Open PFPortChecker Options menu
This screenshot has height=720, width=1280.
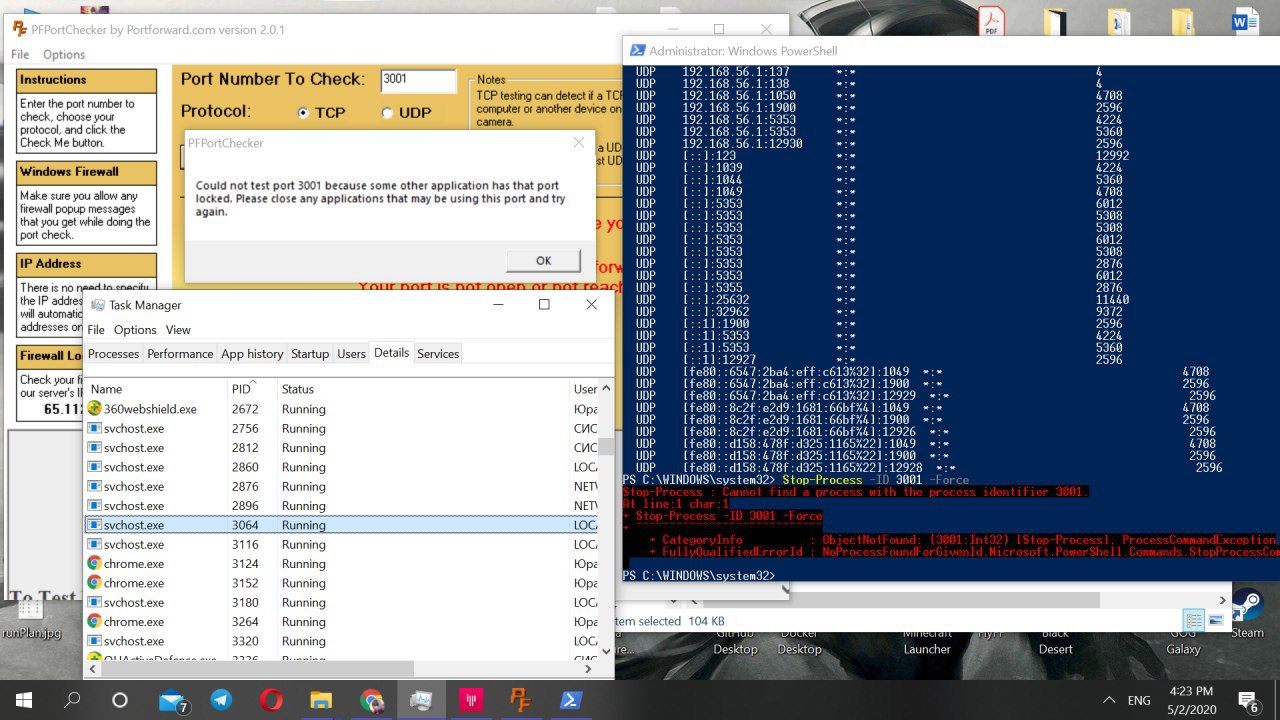(64, 54)
